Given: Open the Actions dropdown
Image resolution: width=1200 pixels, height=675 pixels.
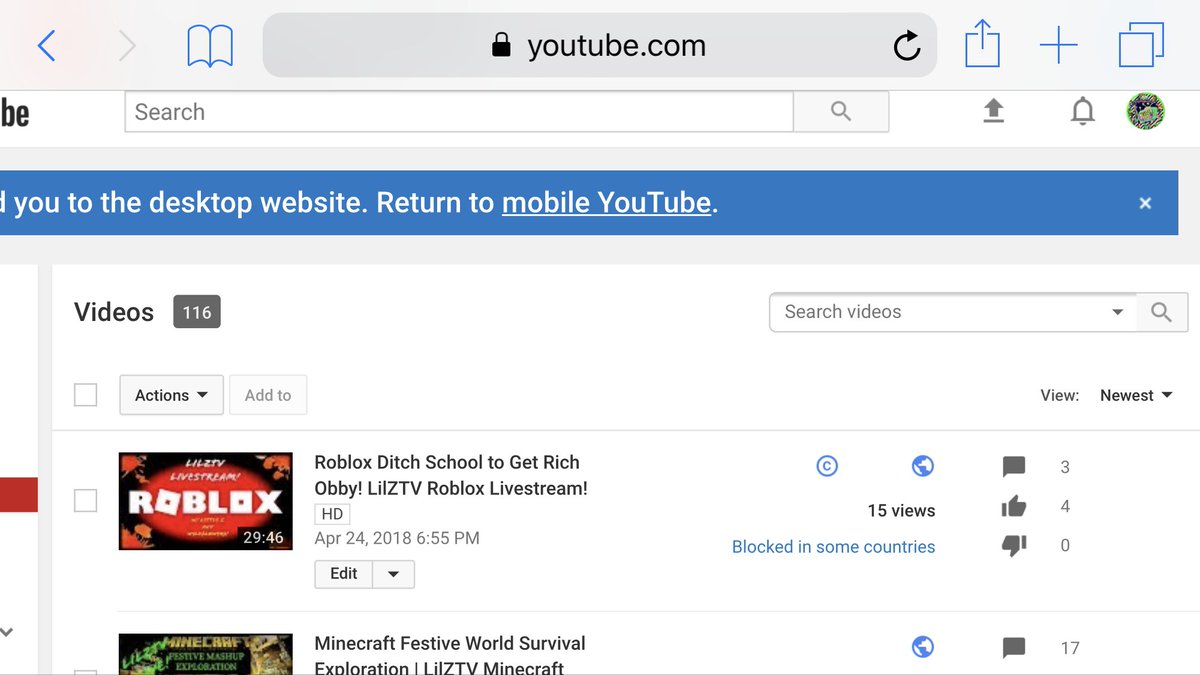Looking at the screenshot, I should tap(171, 395).
